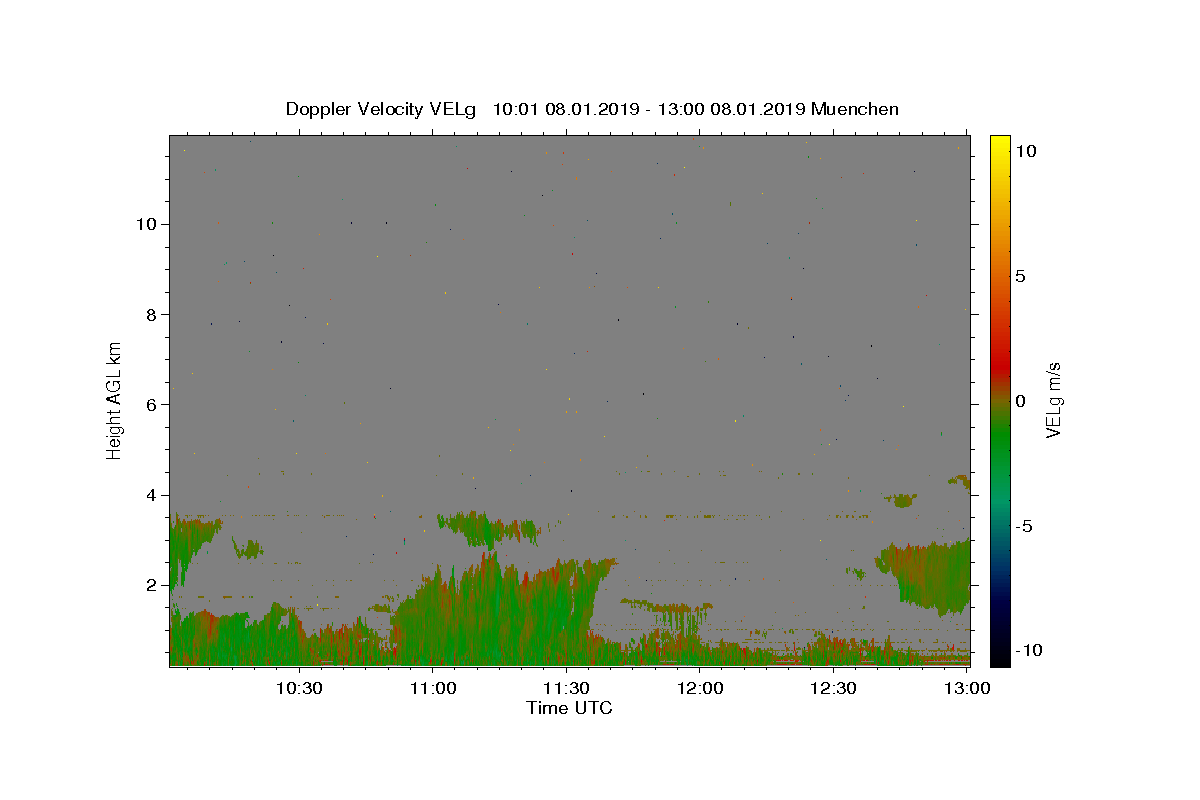Click the colorbar tick value -10

1027,650
